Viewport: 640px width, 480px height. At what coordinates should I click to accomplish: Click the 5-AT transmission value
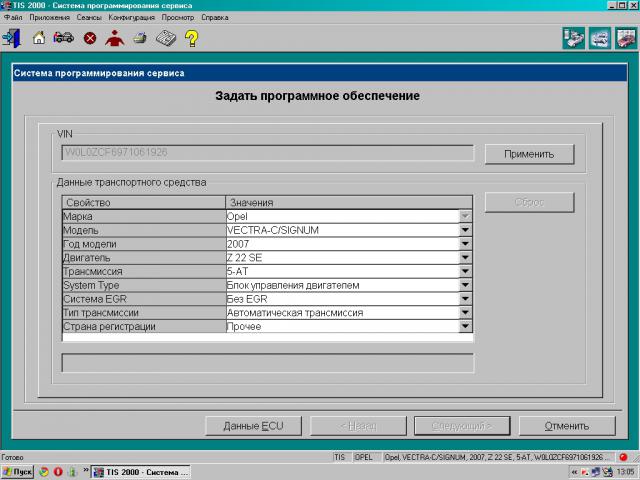tap(342, 271)
